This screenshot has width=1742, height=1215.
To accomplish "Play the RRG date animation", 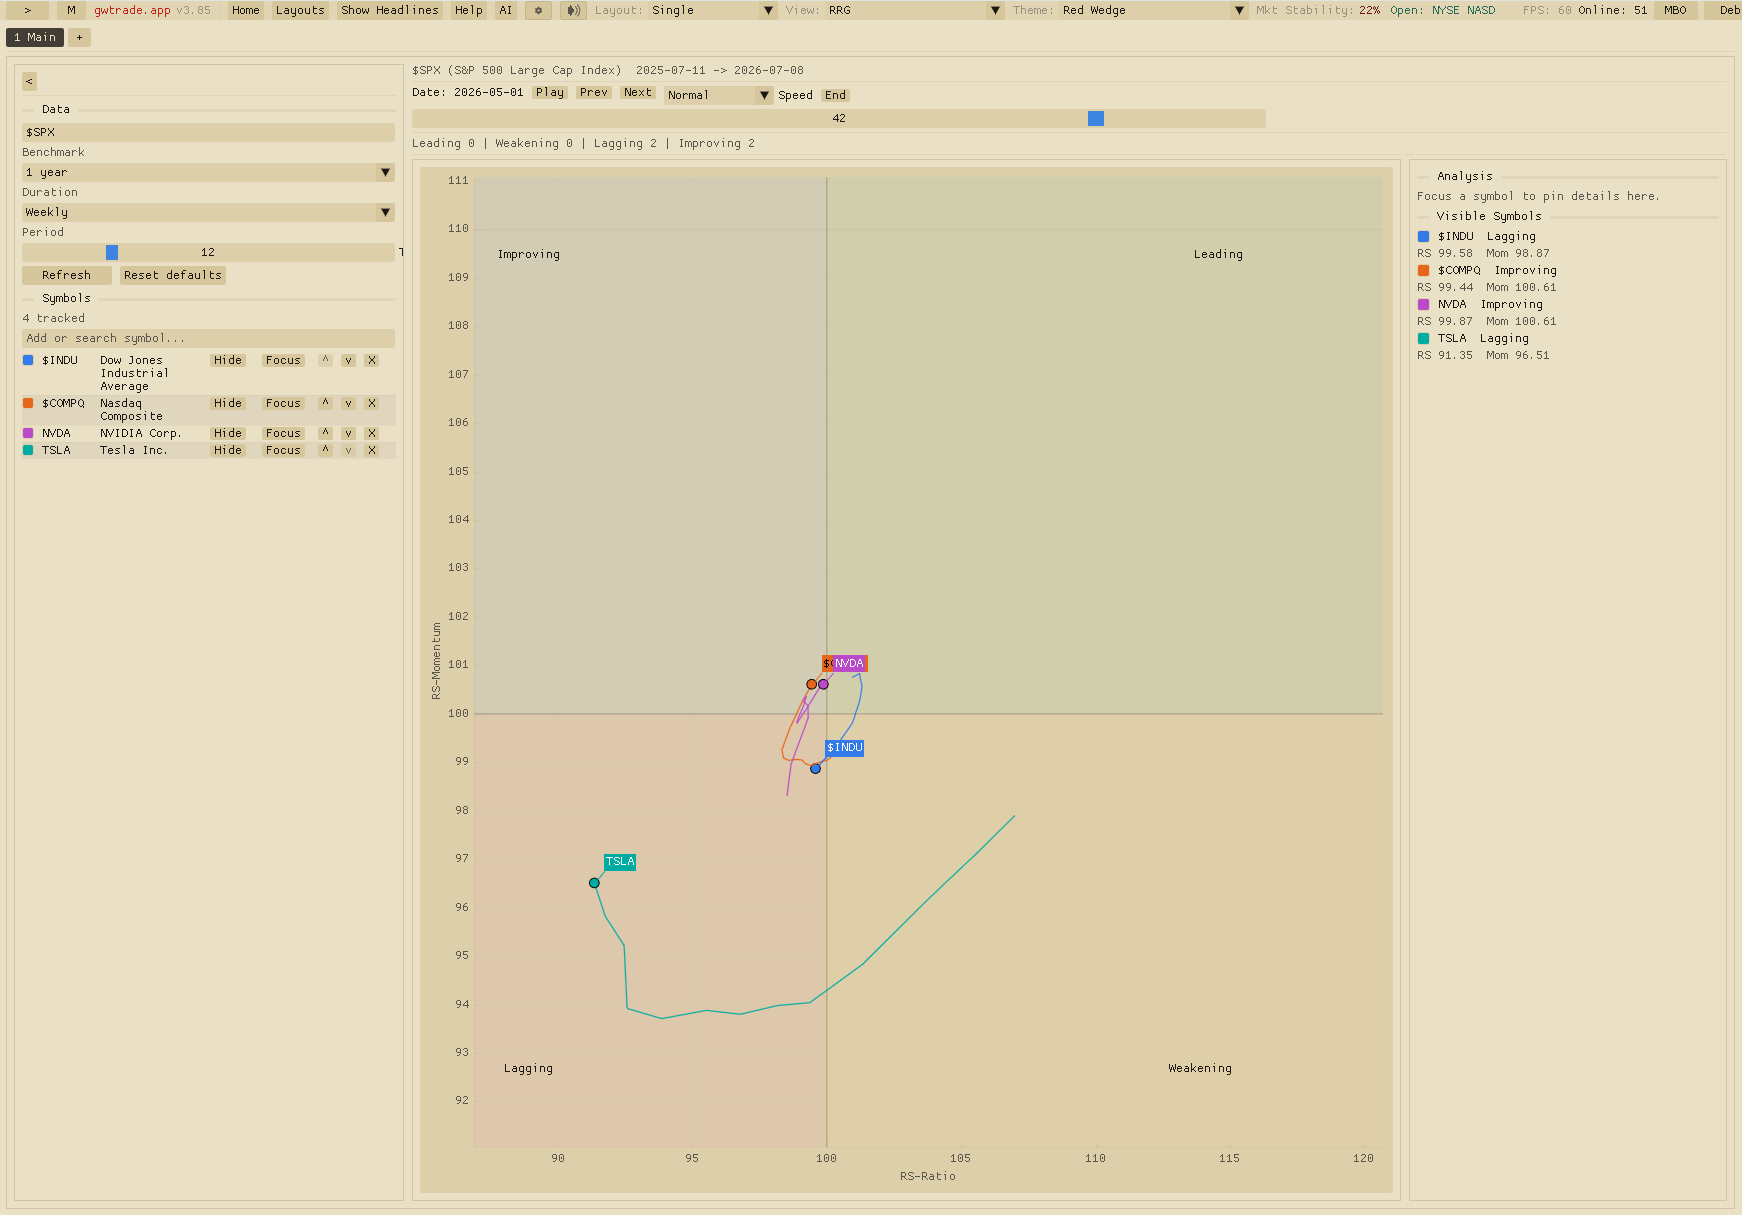I will point(549,92).
